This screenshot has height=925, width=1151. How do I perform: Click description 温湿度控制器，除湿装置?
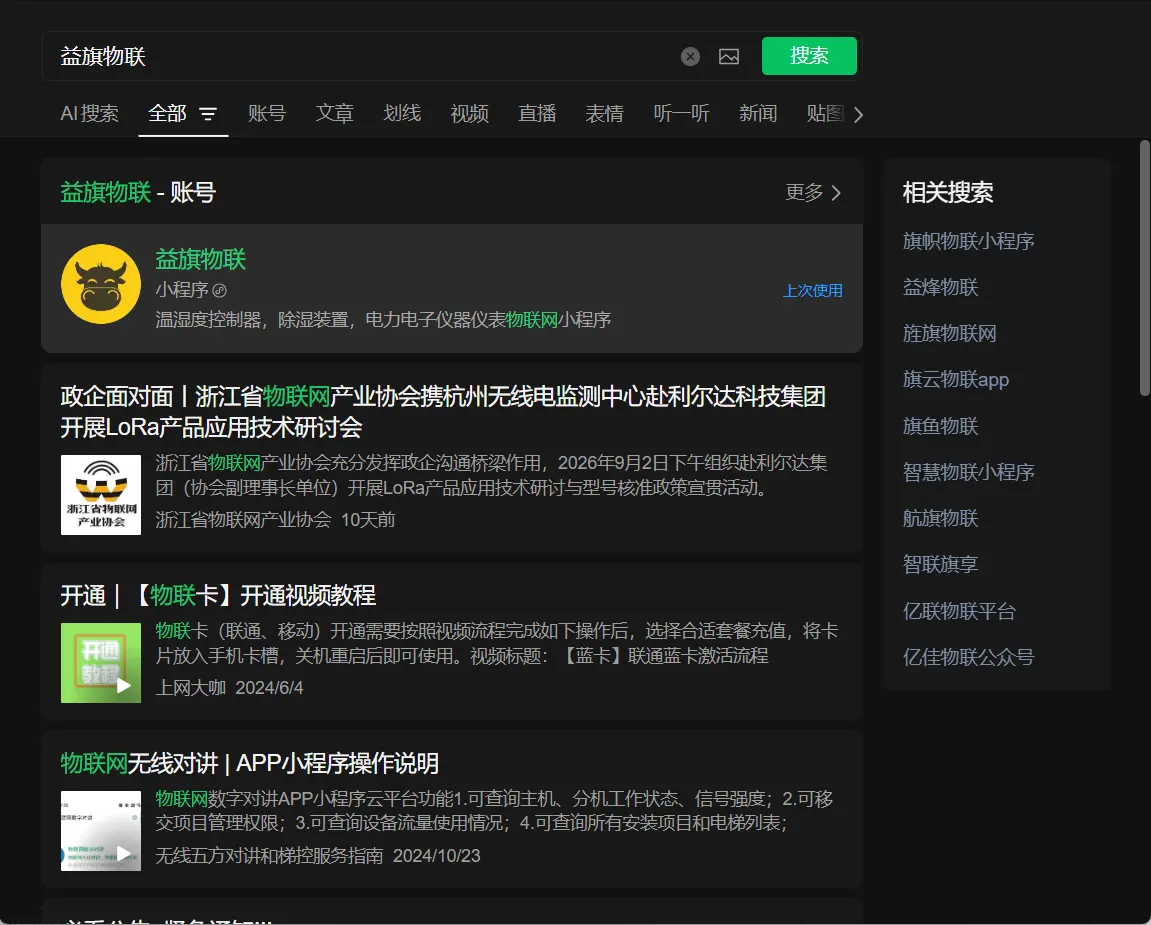coord(382,320)
